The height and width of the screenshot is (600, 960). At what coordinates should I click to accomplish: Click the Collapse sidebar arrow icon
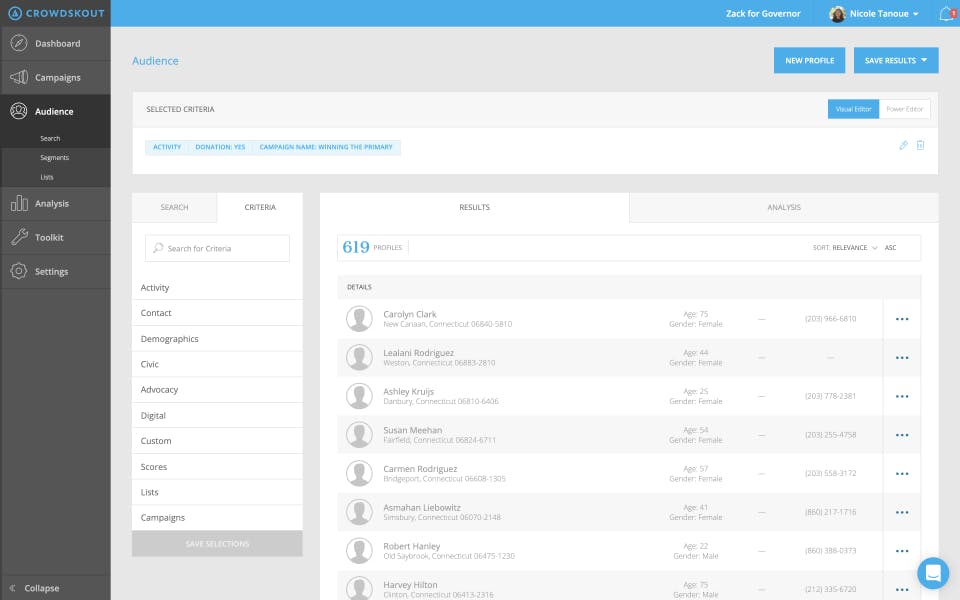[12, 588]
